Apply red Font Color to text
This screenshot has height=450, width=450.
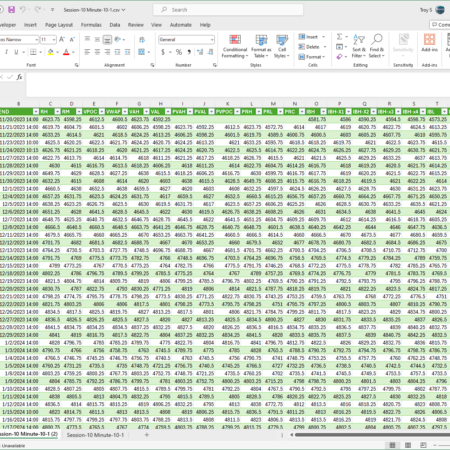tap(66, 52)
